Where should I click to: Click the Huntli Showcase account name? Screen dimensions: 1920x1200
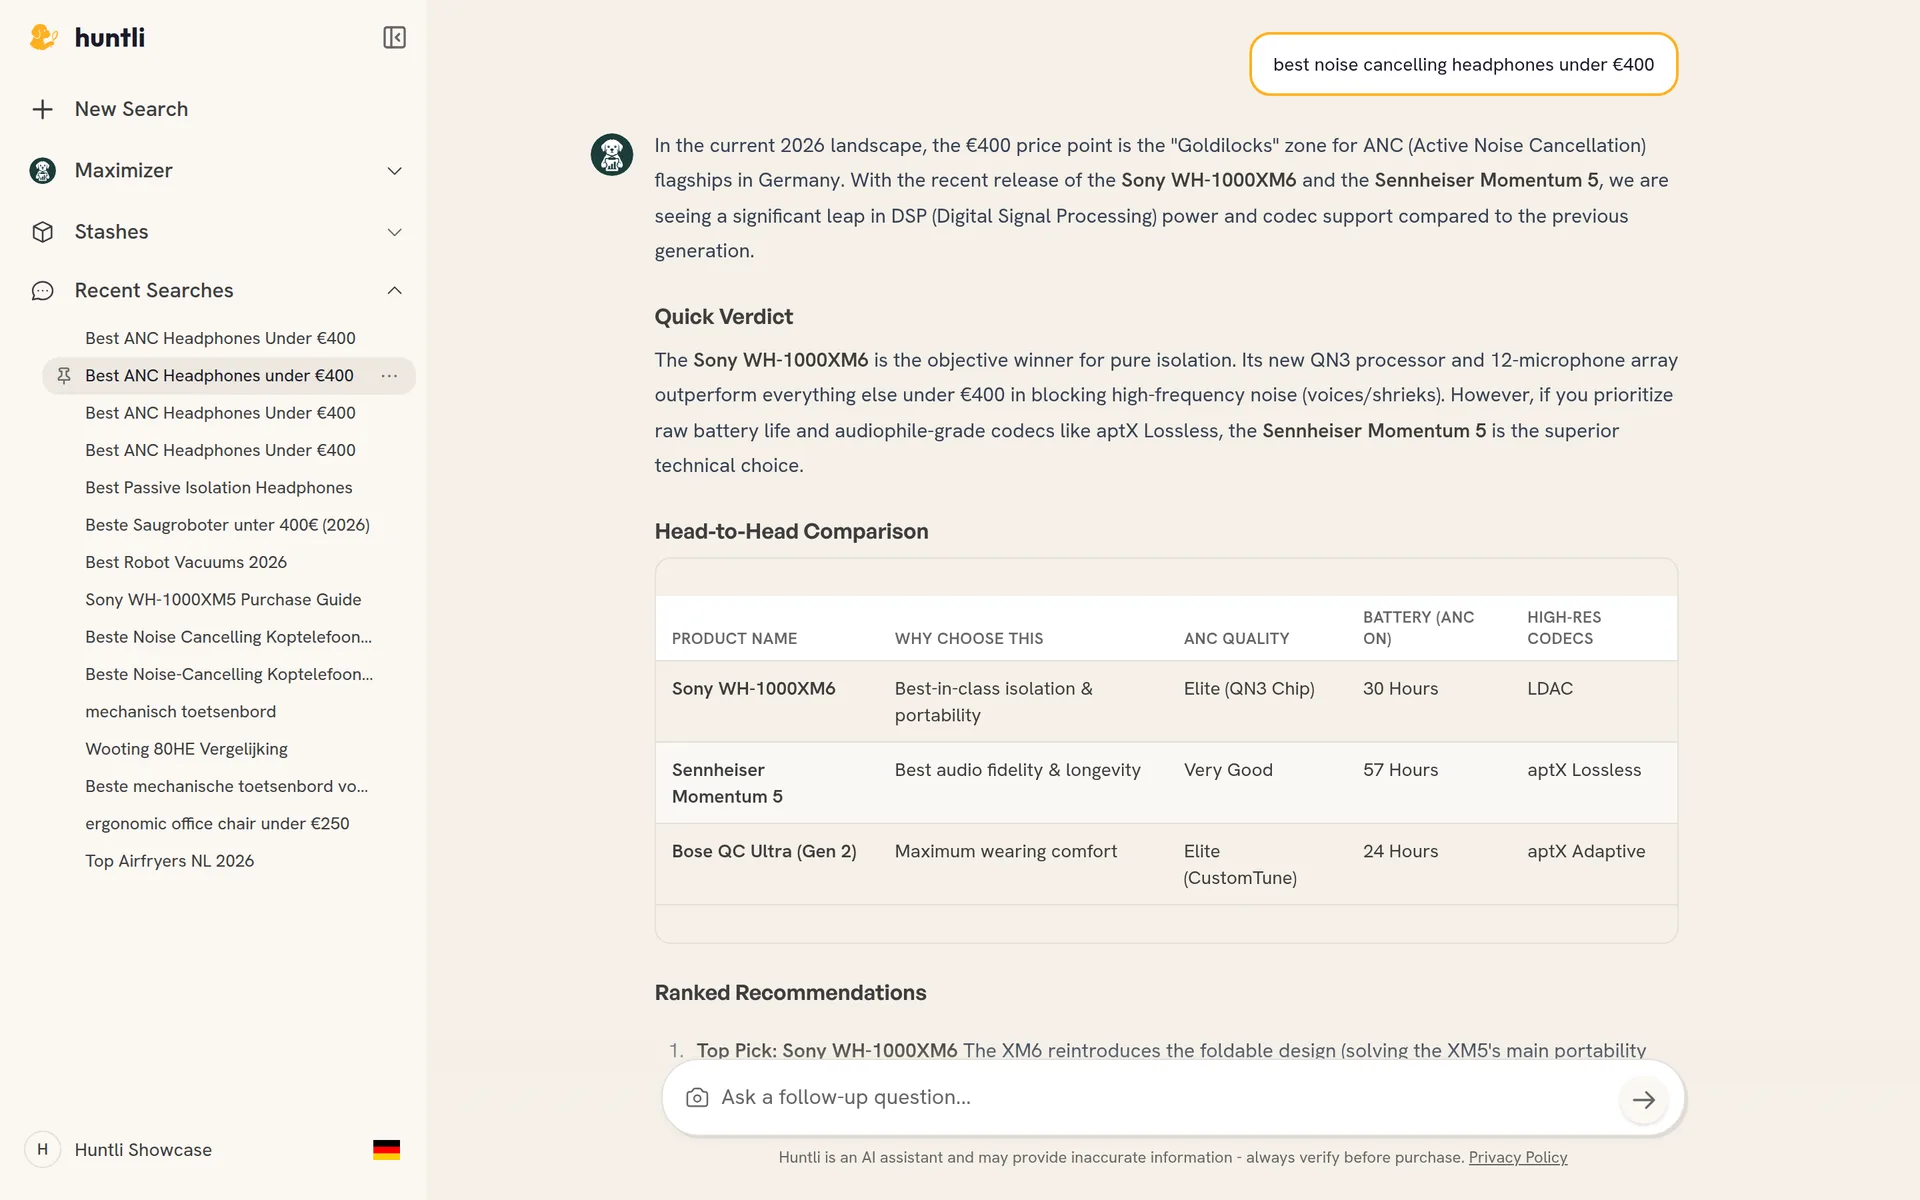coord(143,1150)
